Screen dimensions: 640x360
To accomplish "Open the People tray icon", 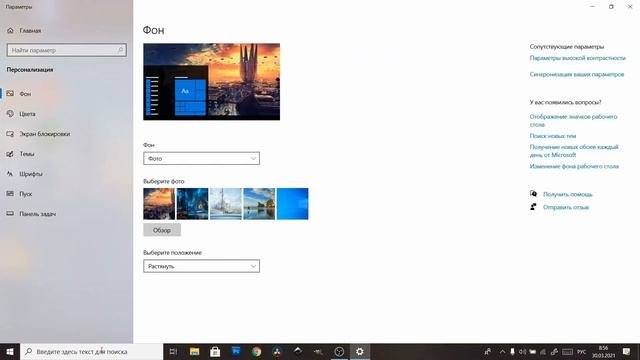I will [487, 352].
